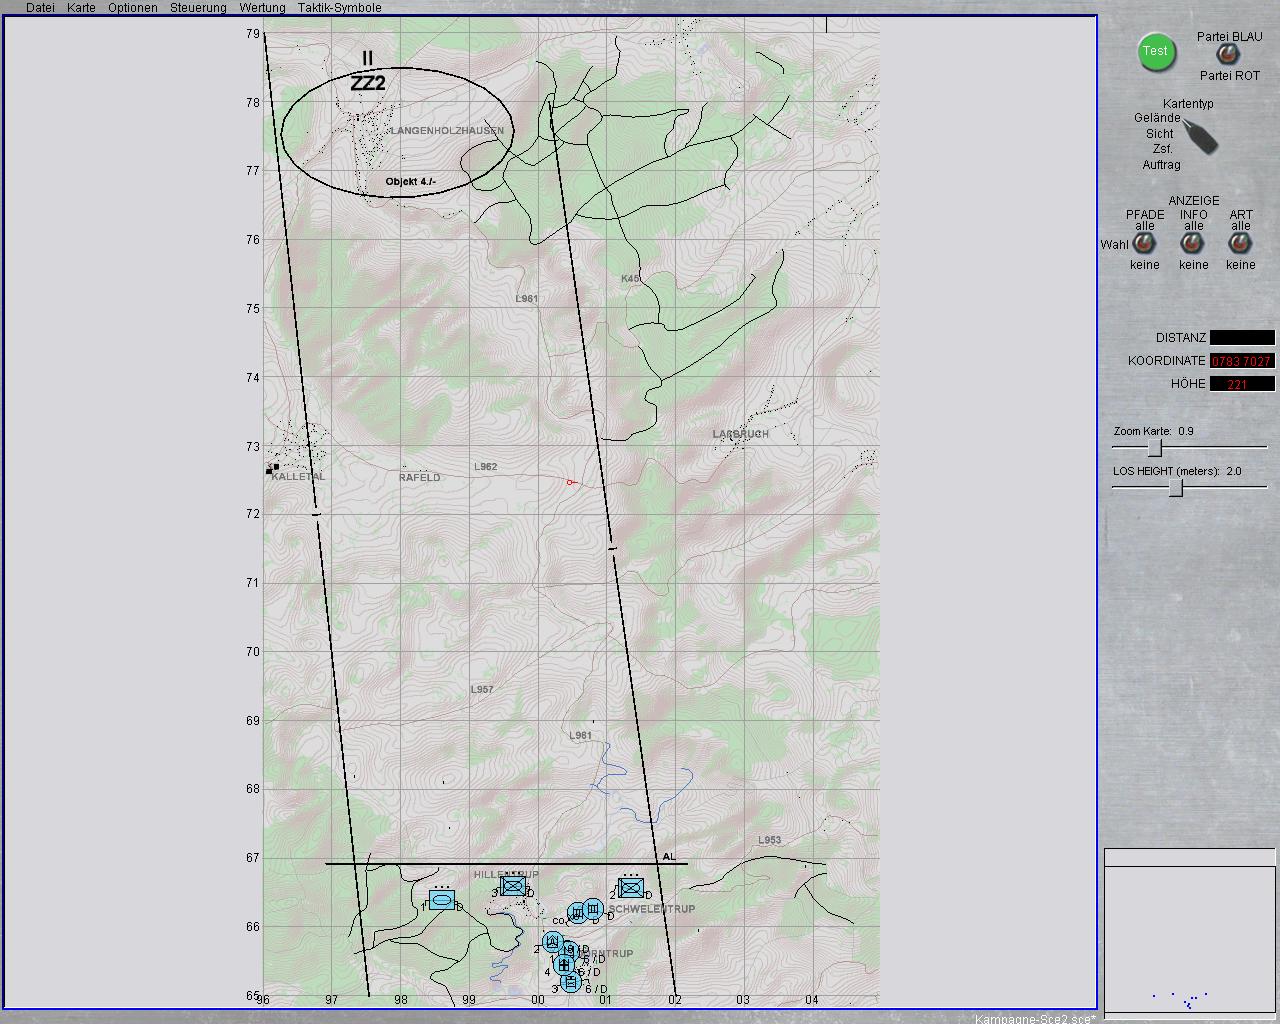Screen dimensions: 1280x1024
Task: Expand the Wertung menu
Action: (262, 8)
